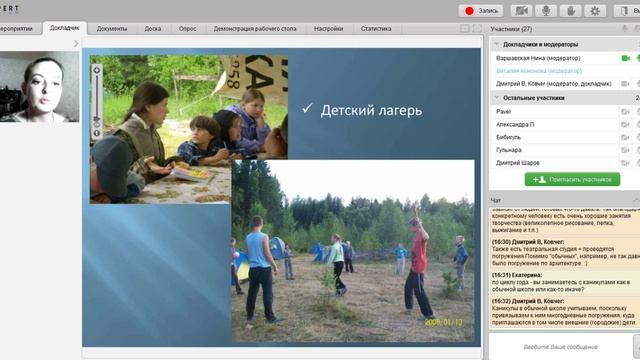640x360 pixels.
Task: Switch to single-pane layout icon
Action: [465, 29]
